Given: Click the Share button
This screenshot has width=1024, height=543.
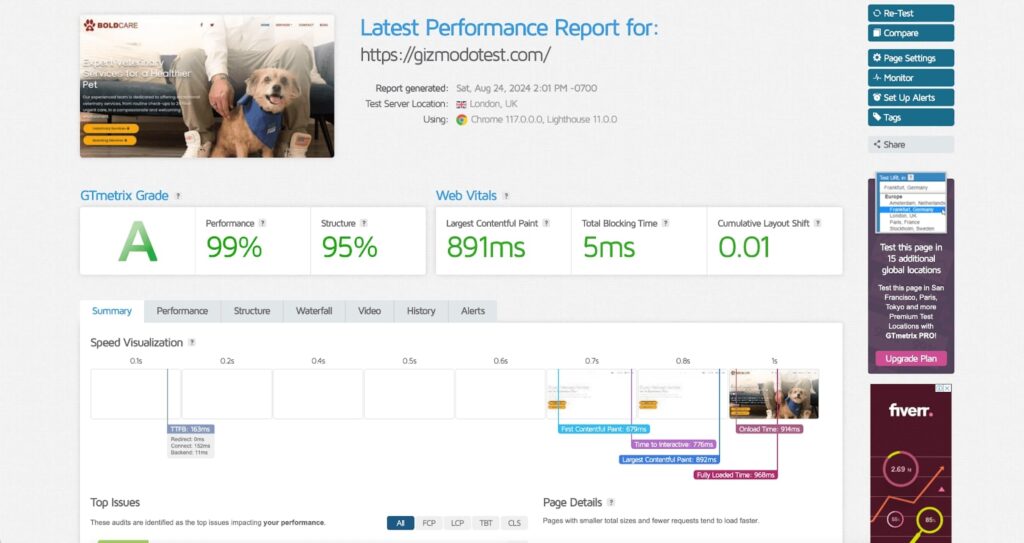Looking at the screenshot, I should click(910, 144).
